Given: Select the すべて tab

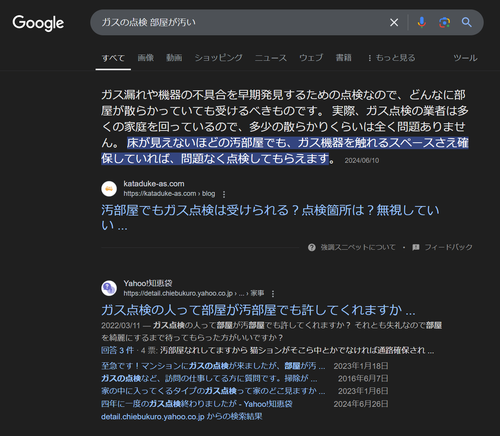Looking at the screenshot, I should (x=113, y=58).
